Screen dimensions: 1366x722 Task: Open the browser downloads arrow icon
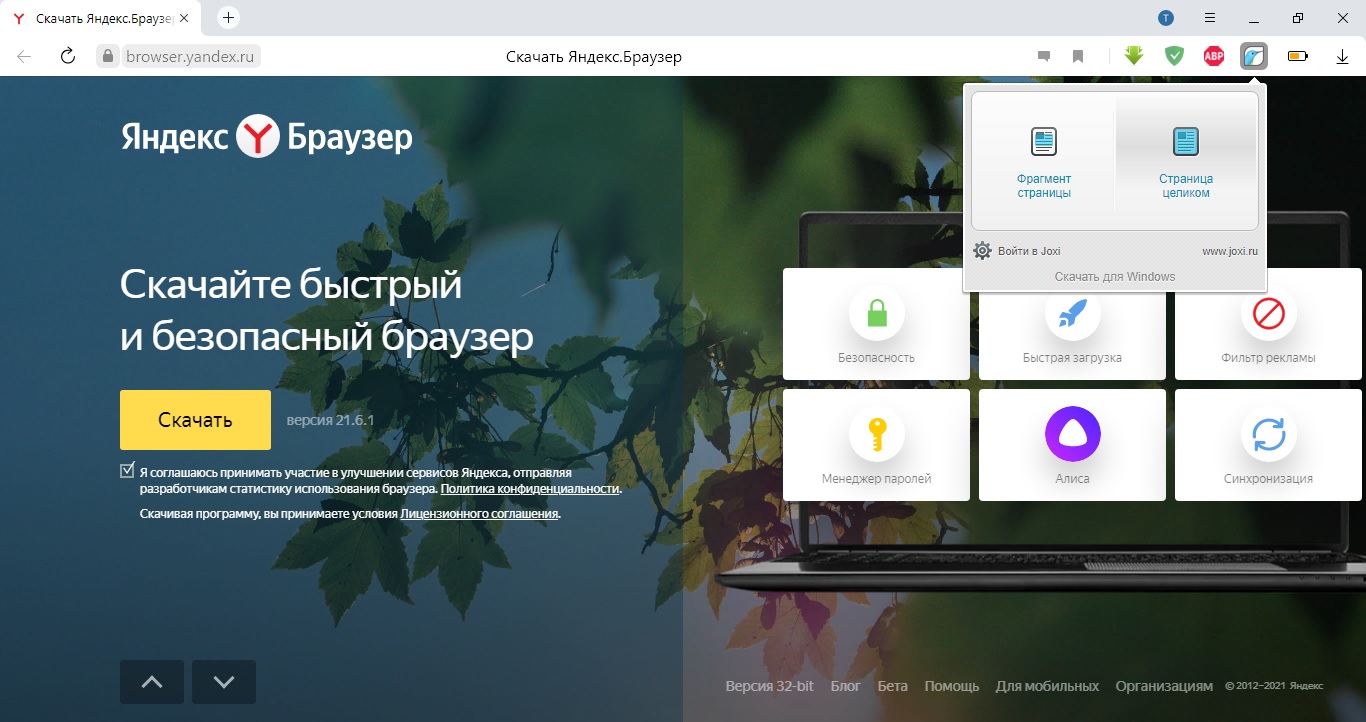[1342, 55]
